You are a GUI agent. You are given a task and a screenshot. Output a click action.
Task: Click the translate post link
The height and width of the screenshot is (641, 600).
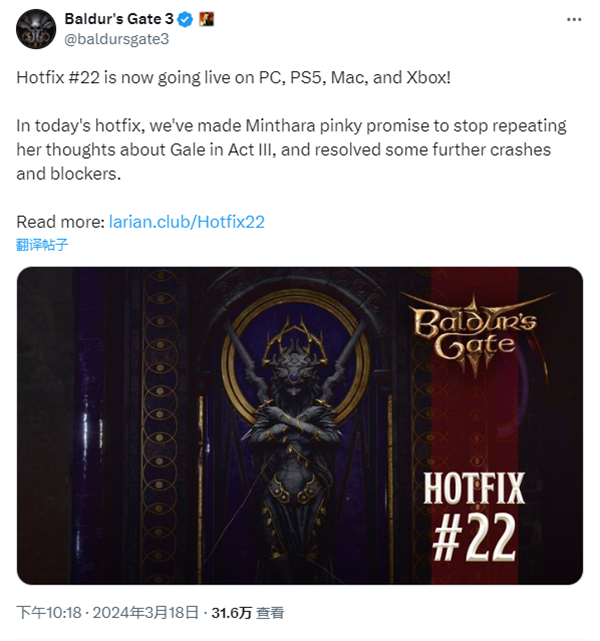(42, 244)
